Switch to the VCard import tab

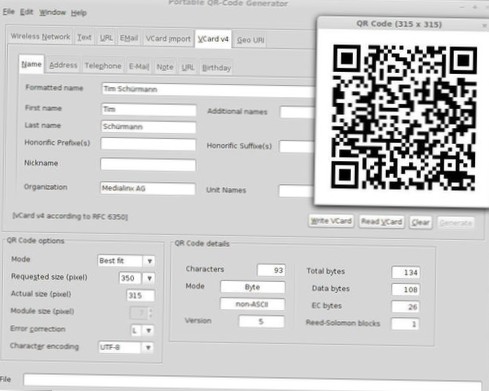(x=168, y=39)
